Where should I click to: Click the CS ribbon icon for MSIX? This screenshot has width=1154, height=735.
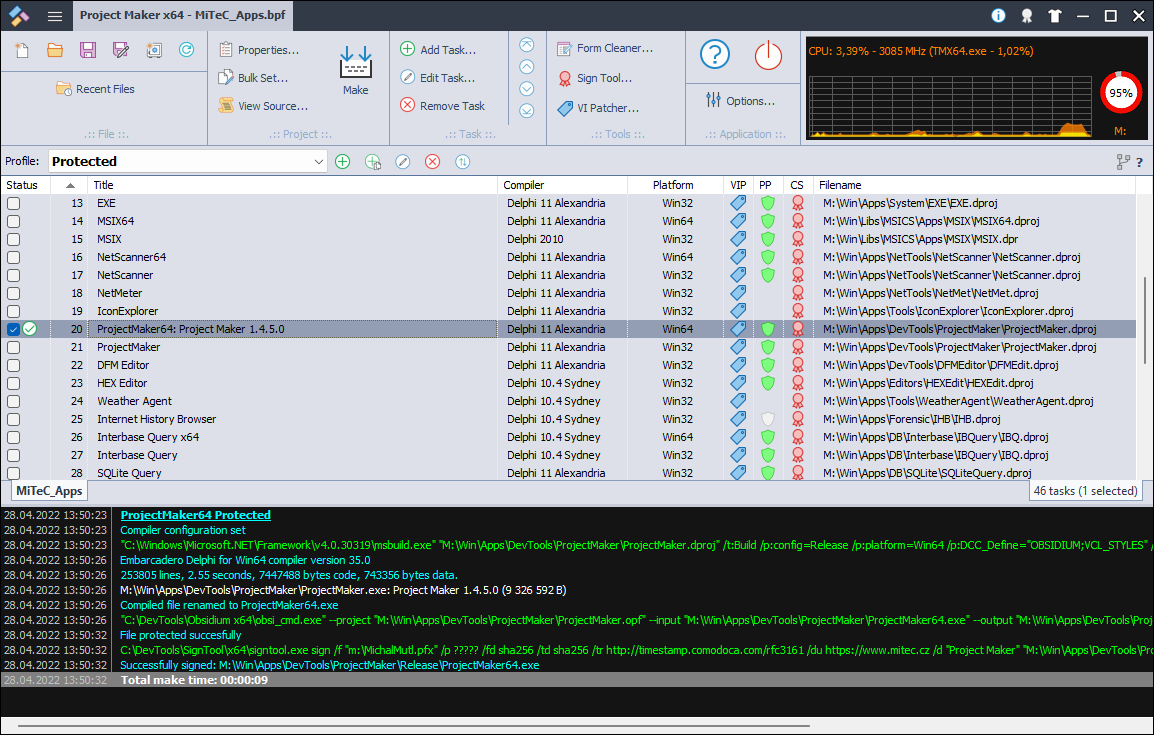click(x=797, y=239)
